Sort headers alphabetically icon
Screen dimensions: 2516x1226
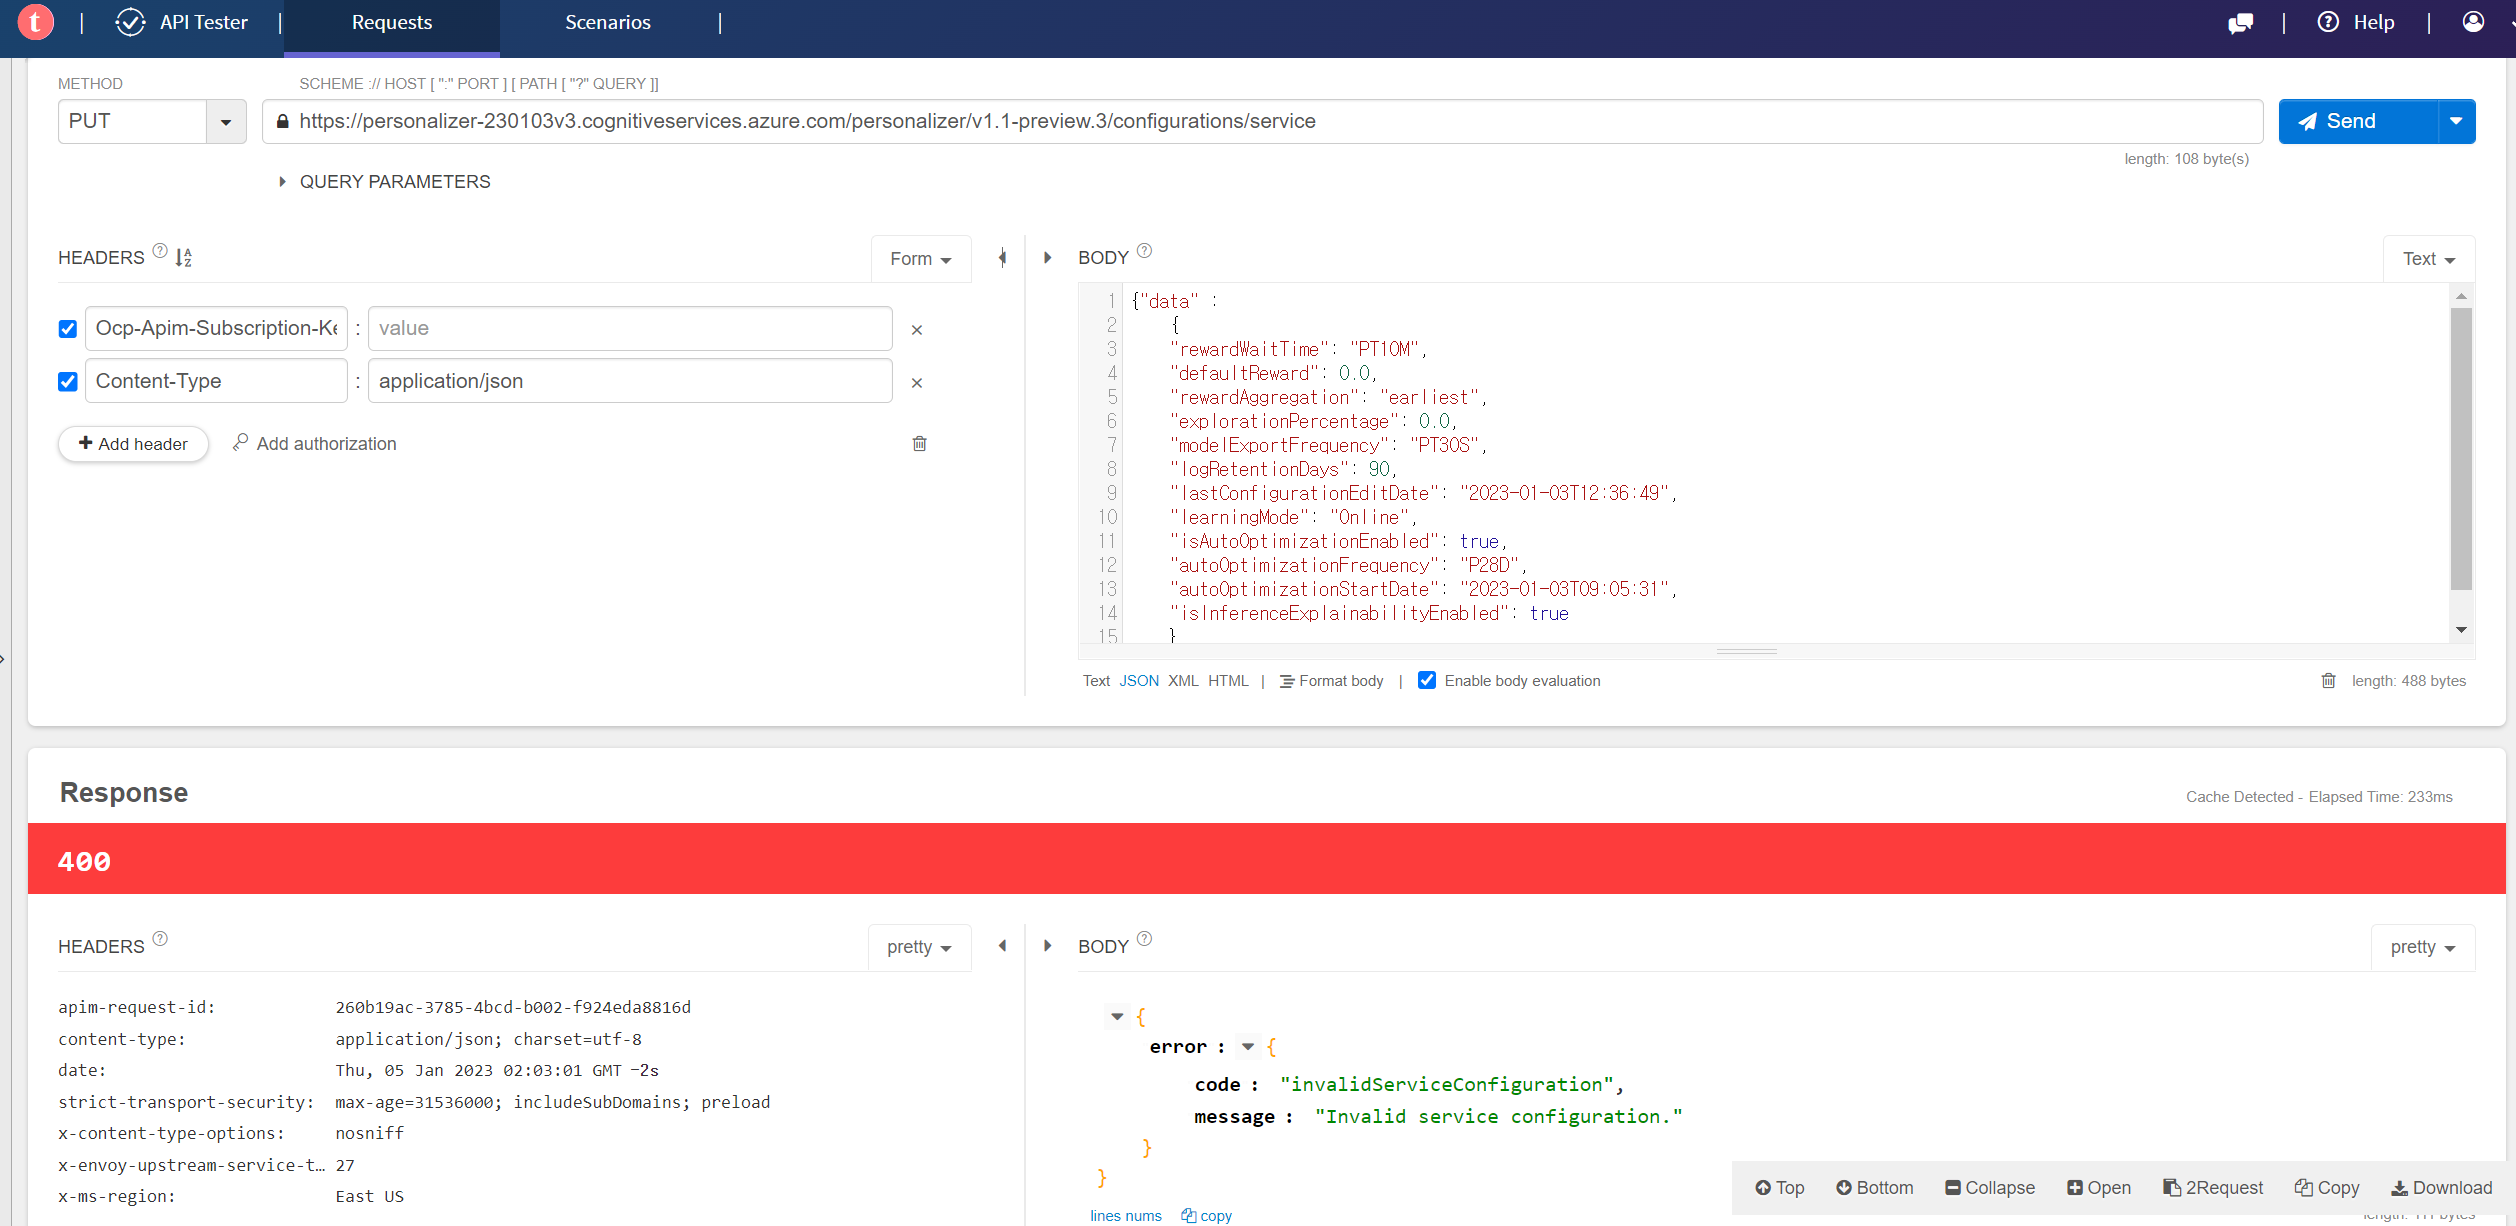pos(184,258)
